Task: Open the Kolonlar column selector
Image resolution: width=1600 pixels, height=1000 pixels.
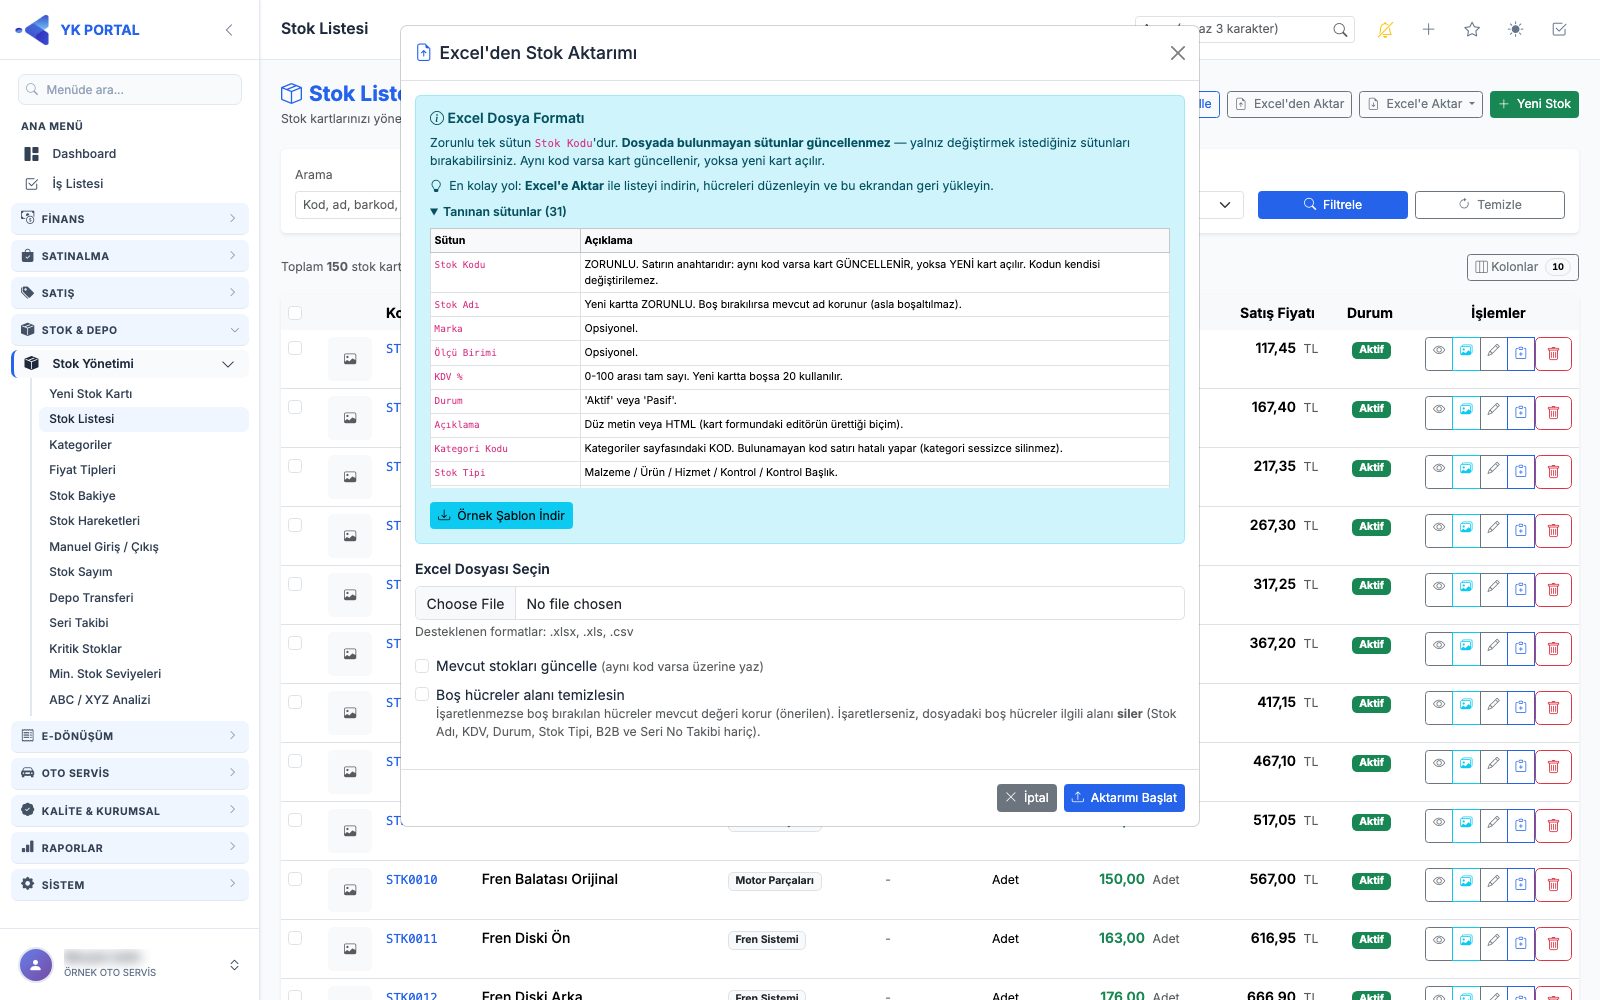Action: click(x=1522, y=267)
